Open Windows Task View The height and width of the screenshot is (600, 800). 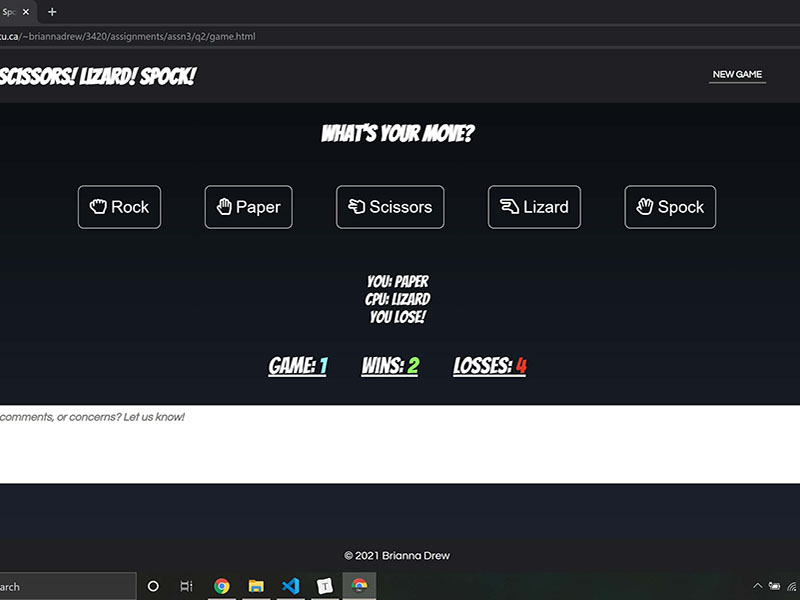(186, 586)
